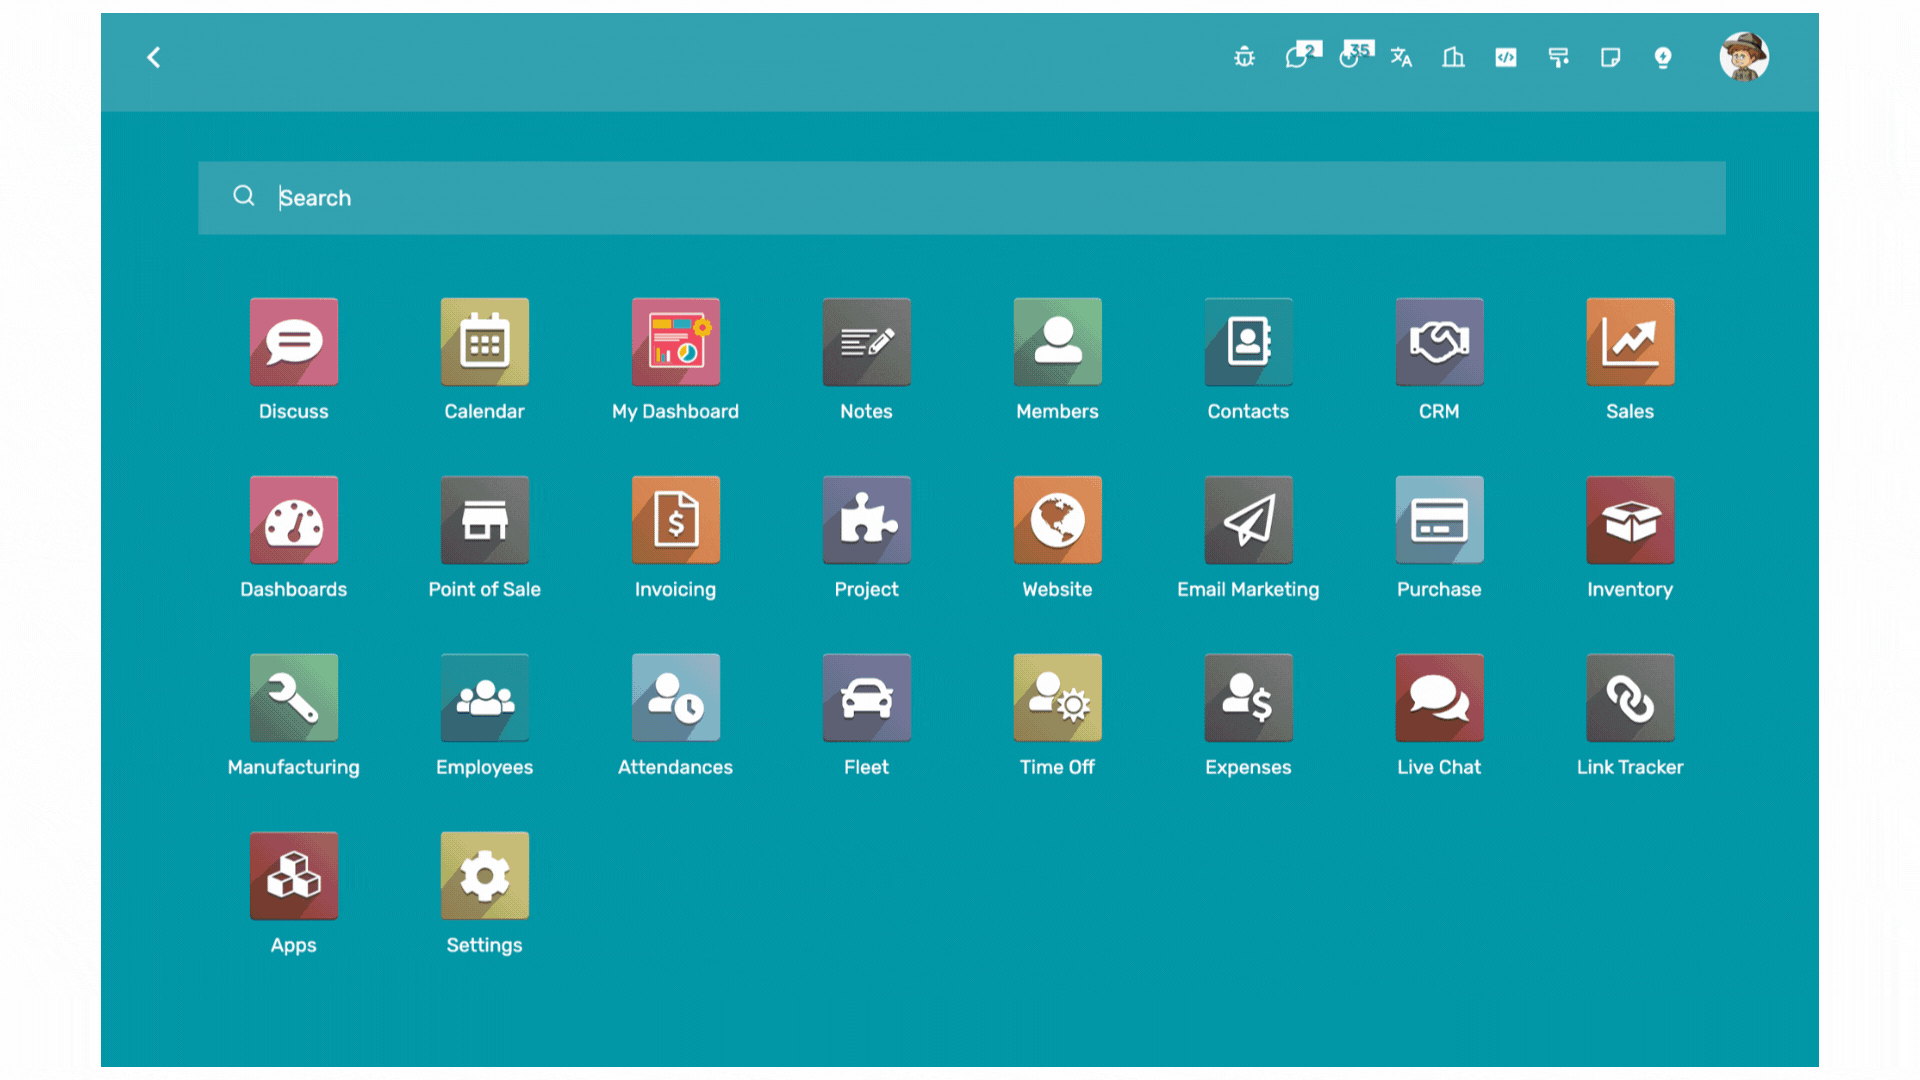Click the paint roller theme icon
This screenshot has height=1080, width=1920.
point(1558,57)
